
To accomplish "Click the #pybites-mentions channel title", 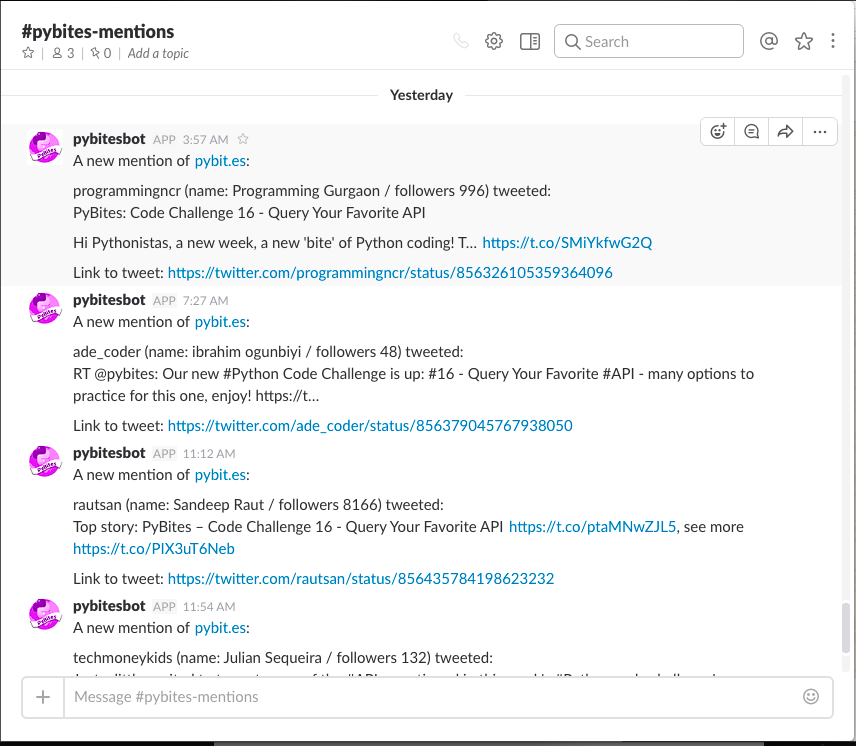I will click(98, 32).
